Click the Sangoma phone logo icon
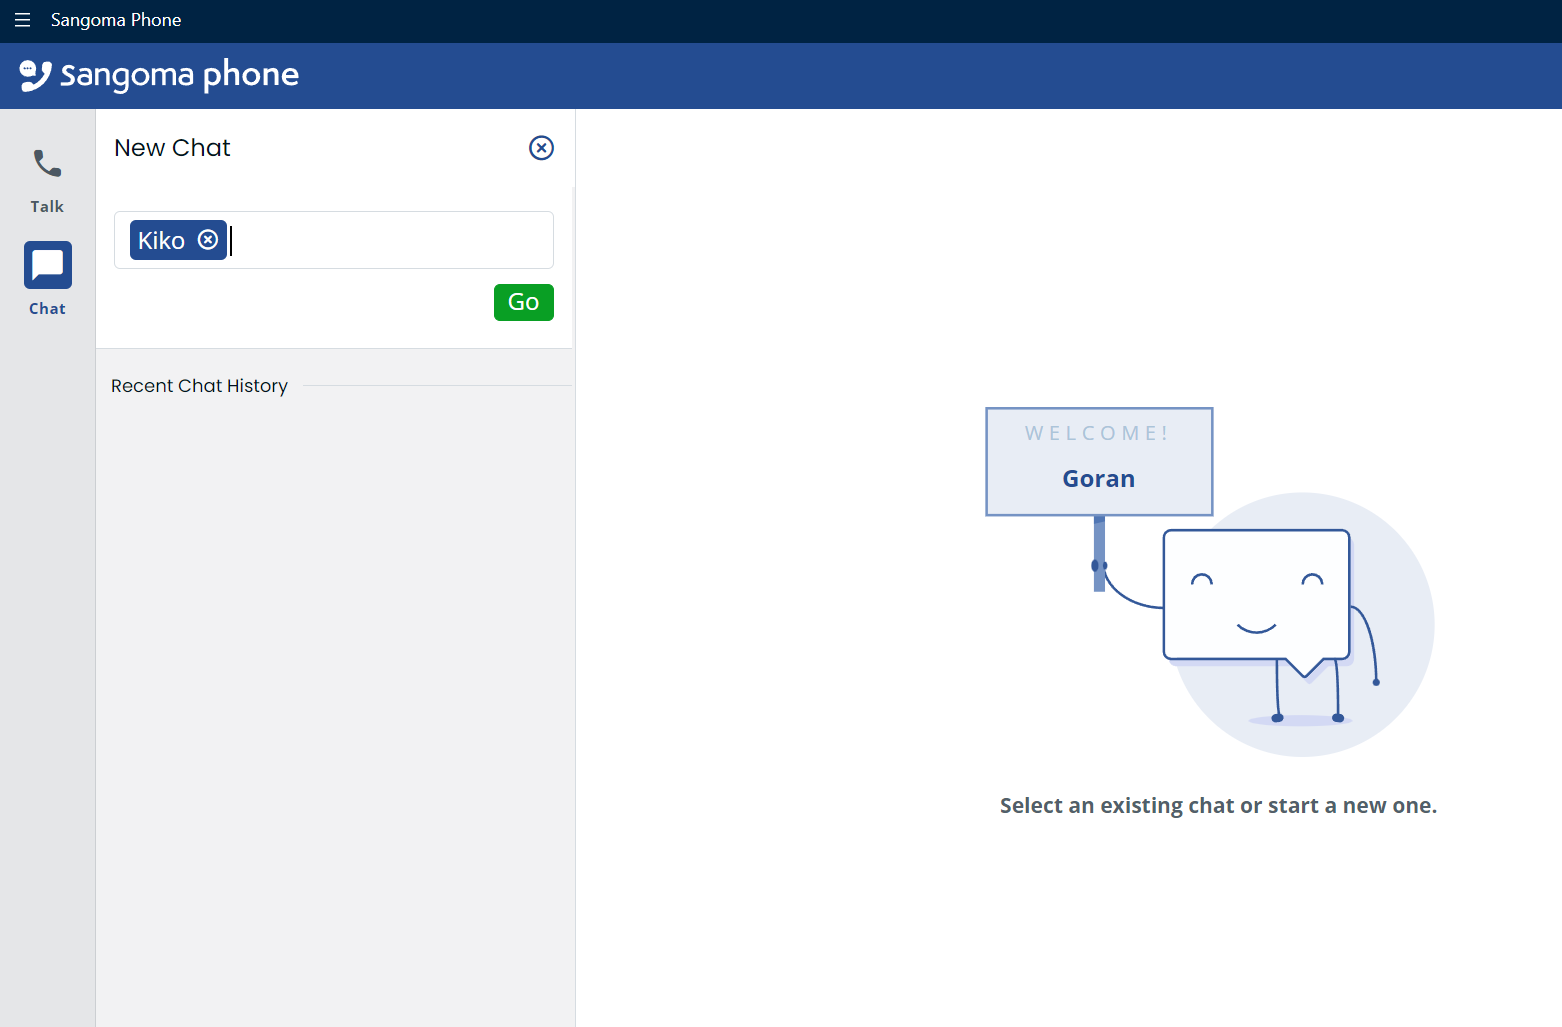Viewport: 1562px width, 1027px height. [x=35, y=75]
